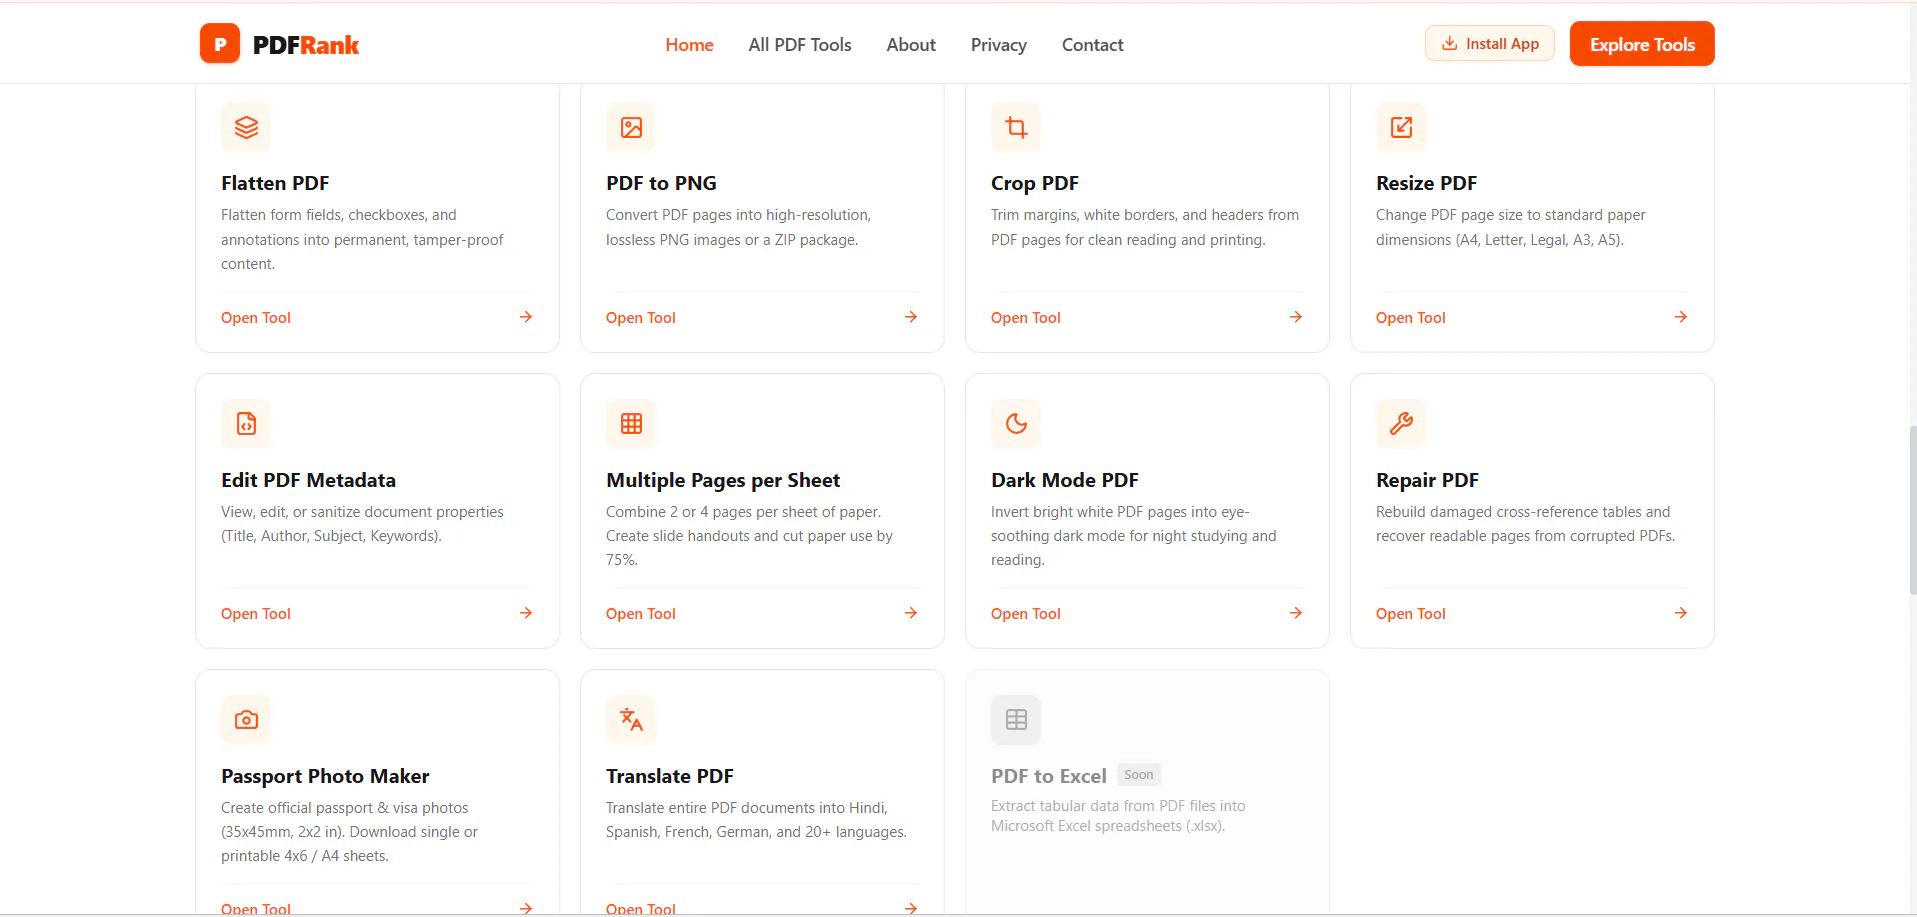The height and width of the screenshot is (917, 1917).
Task: Open Tool link for Repair PDF
Action: pyautogui.click(x=1411, y=614)
